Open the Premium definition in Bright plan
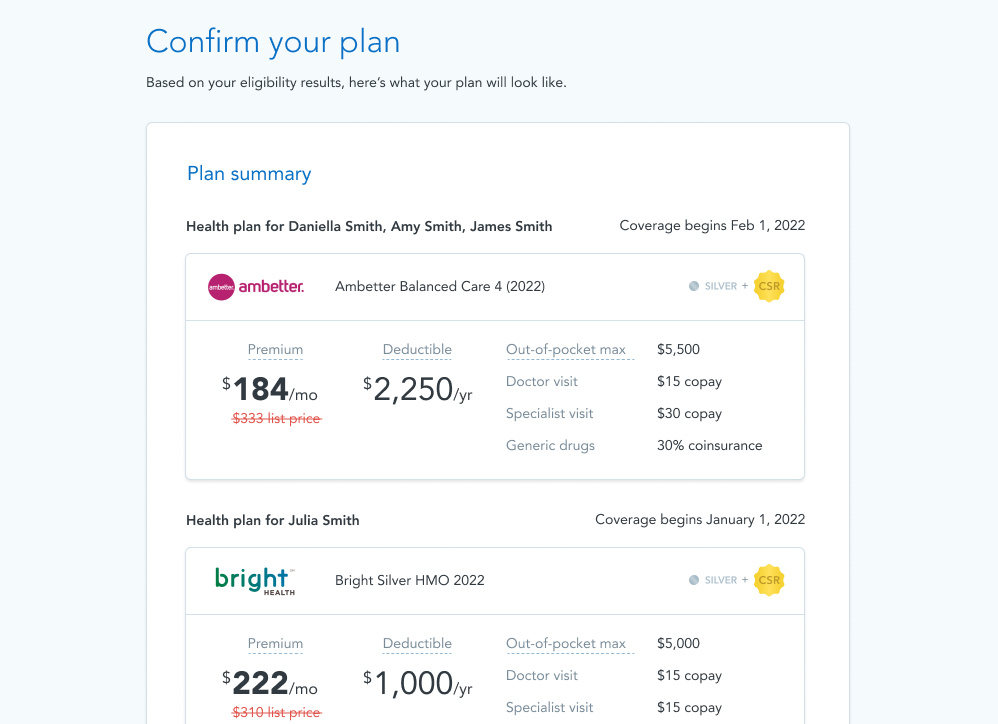The width and height of the screenshot is (998, 724). [275, 644]
